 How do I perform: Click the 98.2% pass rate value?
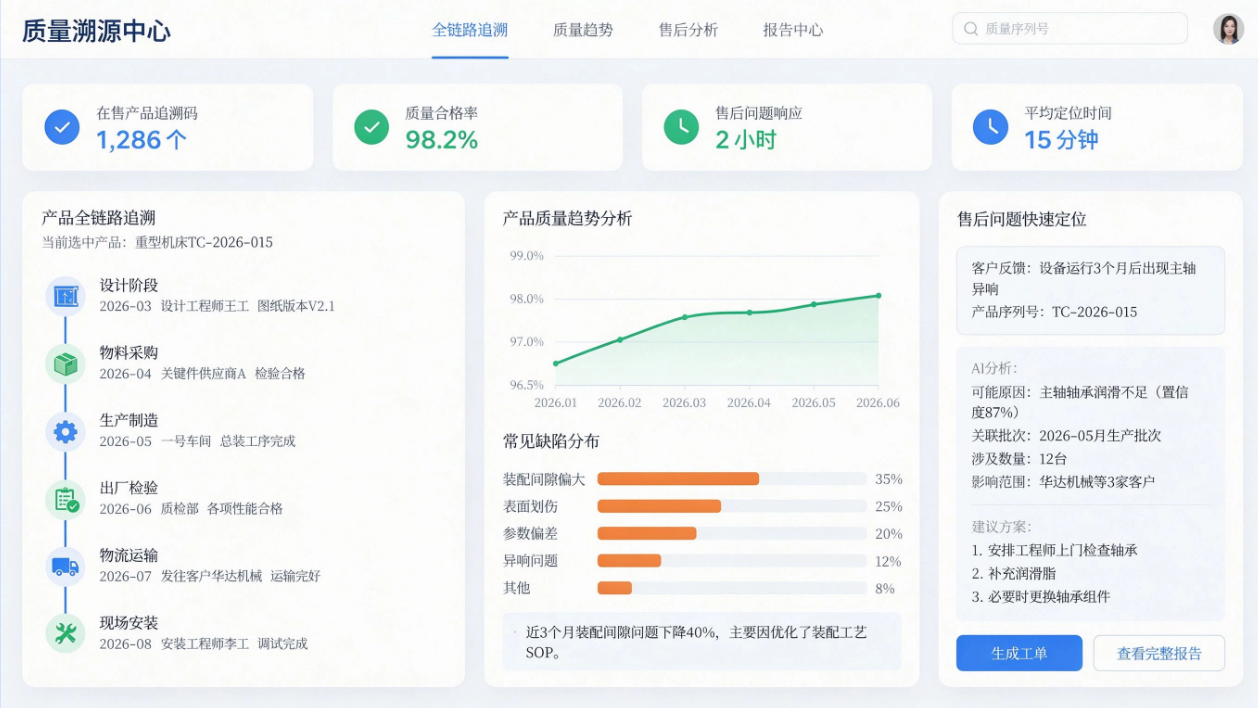coord(442,140)
